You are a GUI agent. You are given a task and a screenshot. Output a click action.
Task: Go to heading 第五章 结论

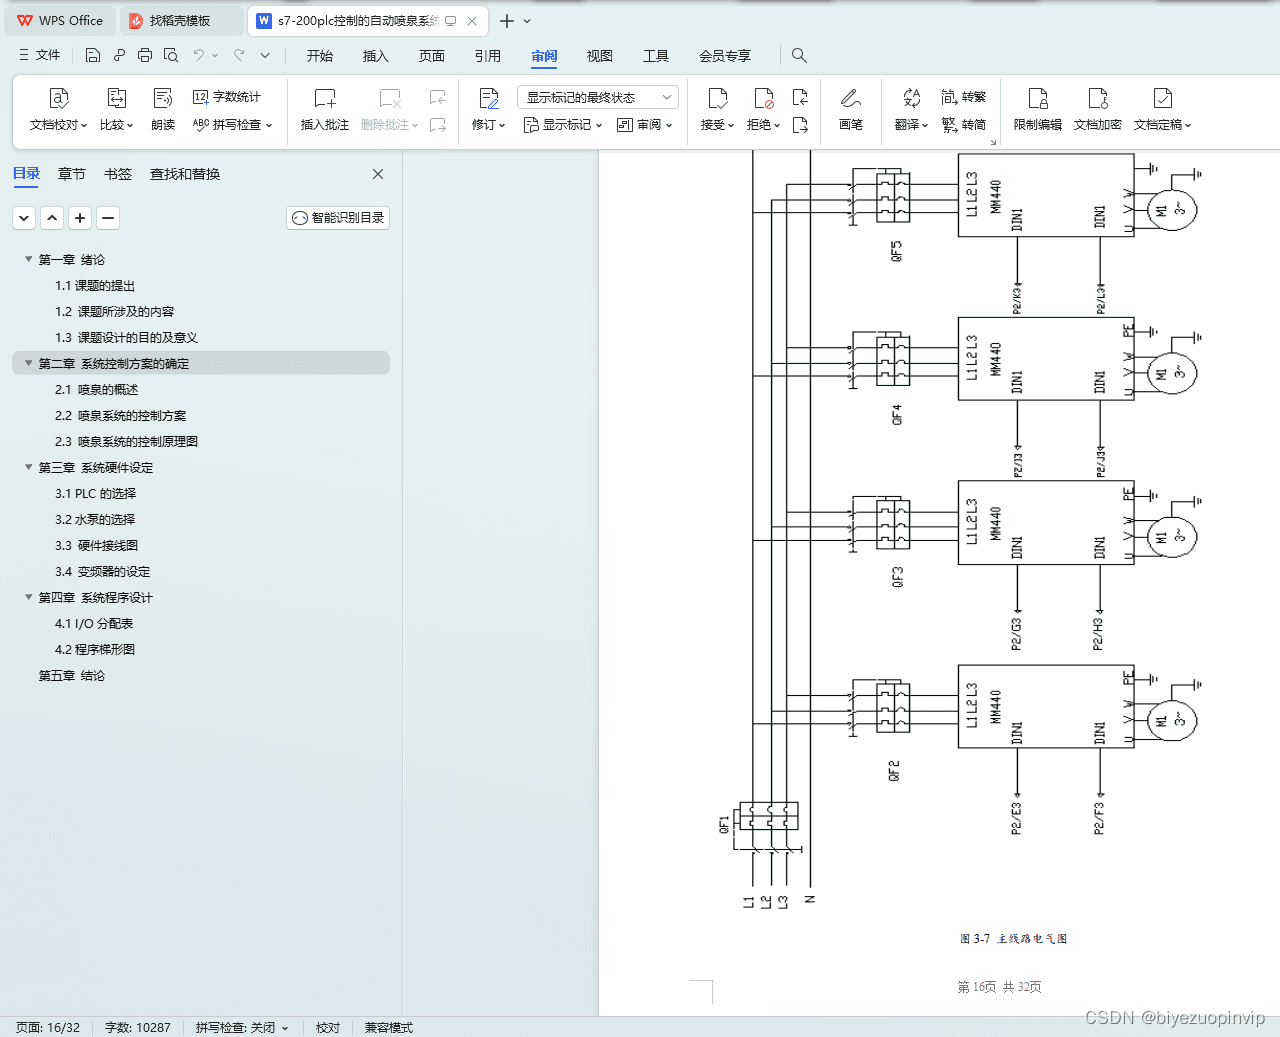(x=72, y=675)
